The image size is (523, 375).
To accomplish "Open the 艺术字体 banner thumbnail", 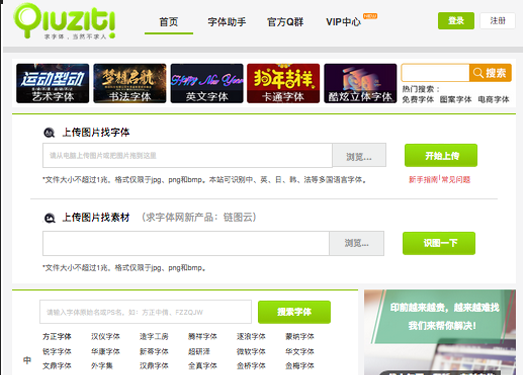I will click(53, 83).
